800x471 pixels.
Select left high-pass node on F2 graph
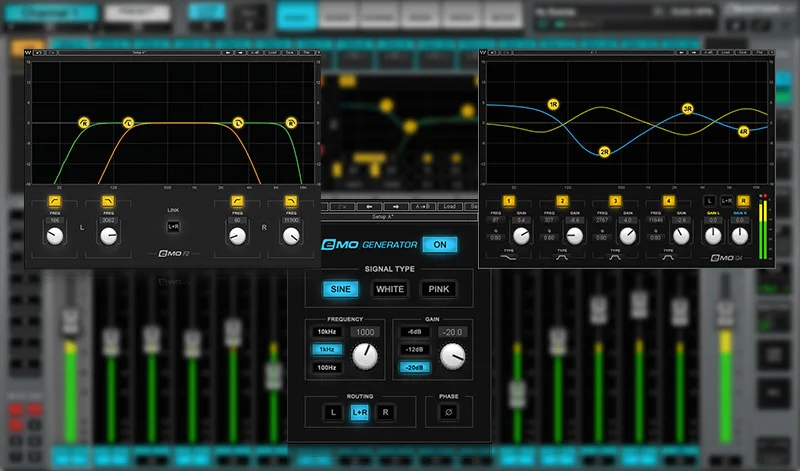pos(129,122)
